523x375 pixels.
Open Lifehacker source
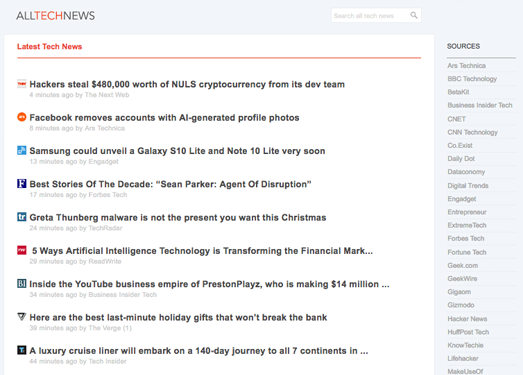463,358
